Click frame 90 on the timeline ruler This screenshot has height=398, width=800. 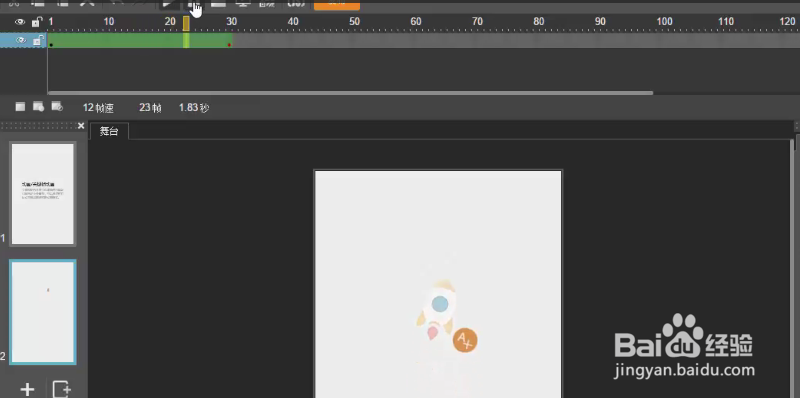(601, 21)
